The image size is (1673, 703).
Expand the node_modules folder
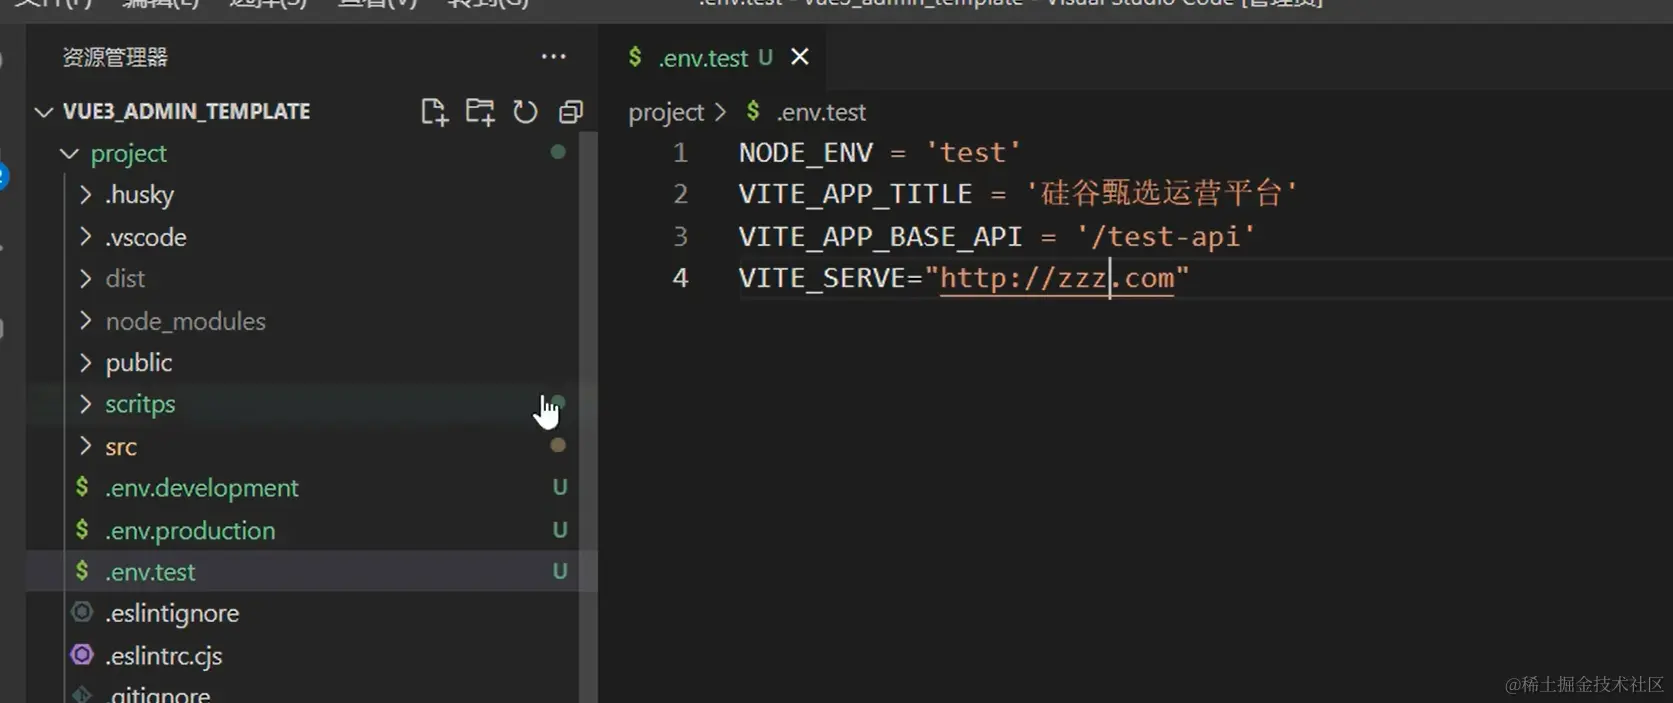(86, 321)
